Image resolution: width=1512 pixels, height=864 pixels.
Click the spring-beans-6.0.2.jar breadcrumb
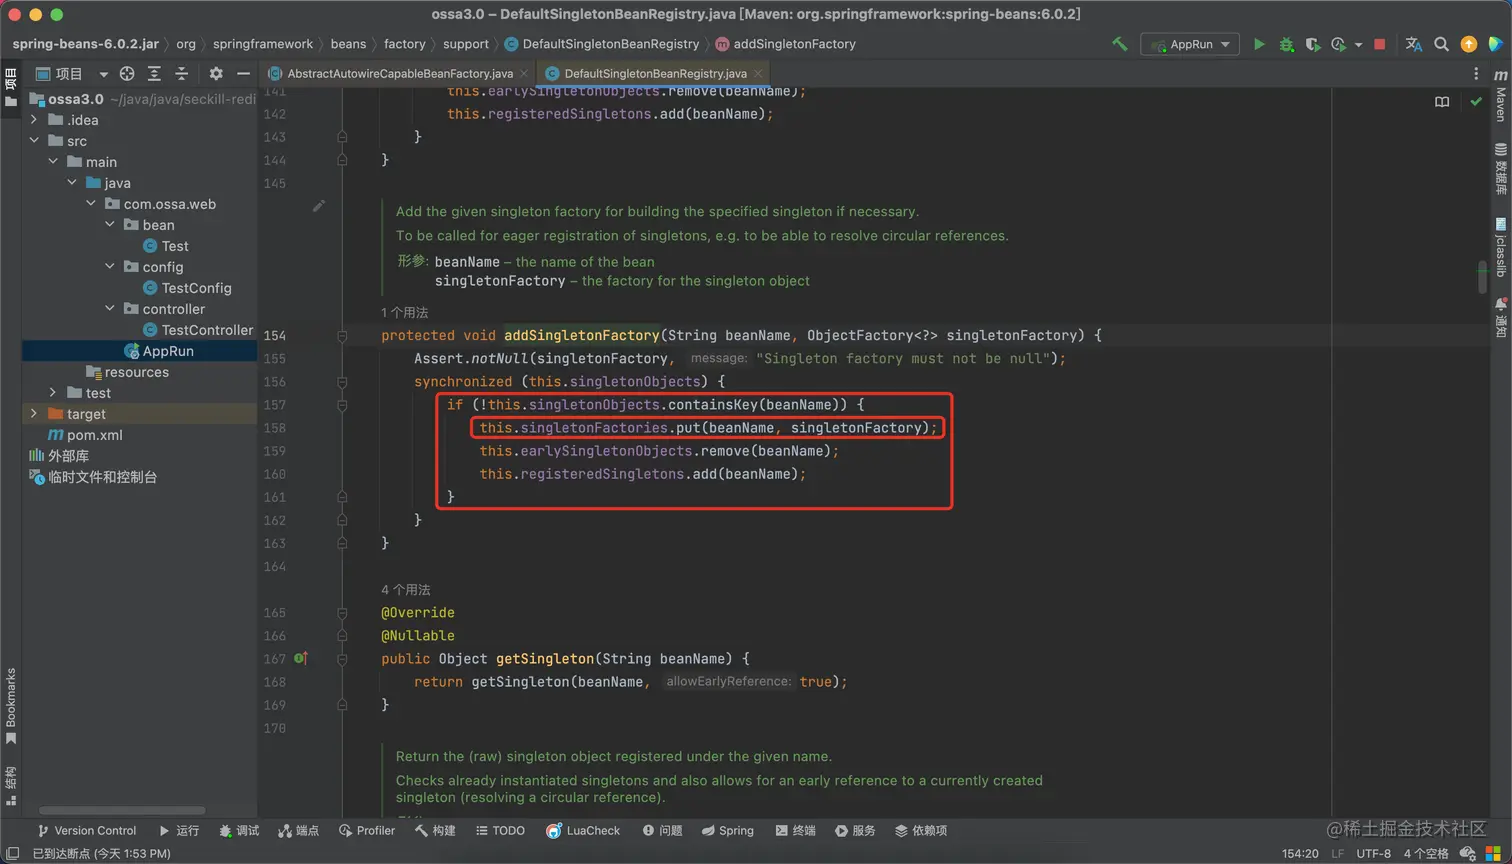tap(85, 44)
